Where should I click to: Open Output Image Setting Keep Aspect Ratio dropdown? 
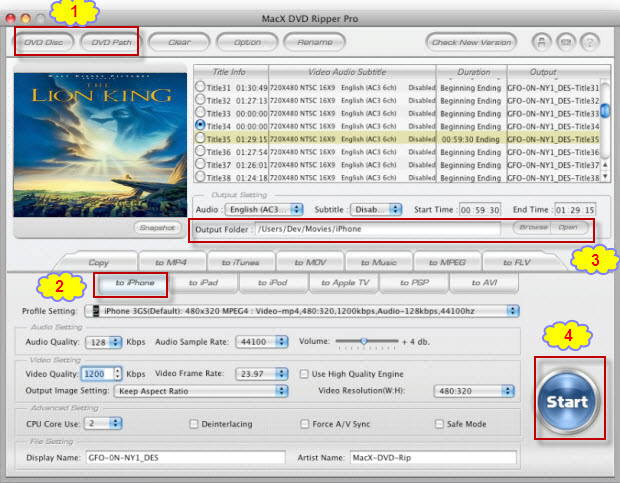pyautogui.click(x=201, y=391)
